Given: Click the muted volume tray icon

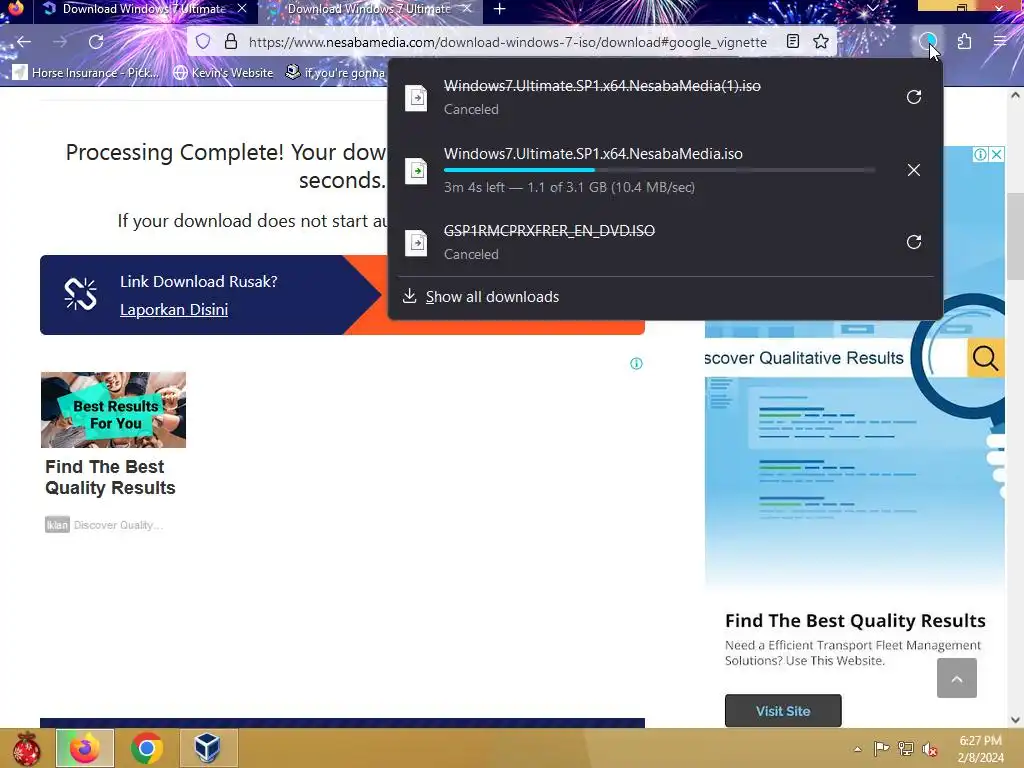Looking at the screenshot, I should (930, 749).
